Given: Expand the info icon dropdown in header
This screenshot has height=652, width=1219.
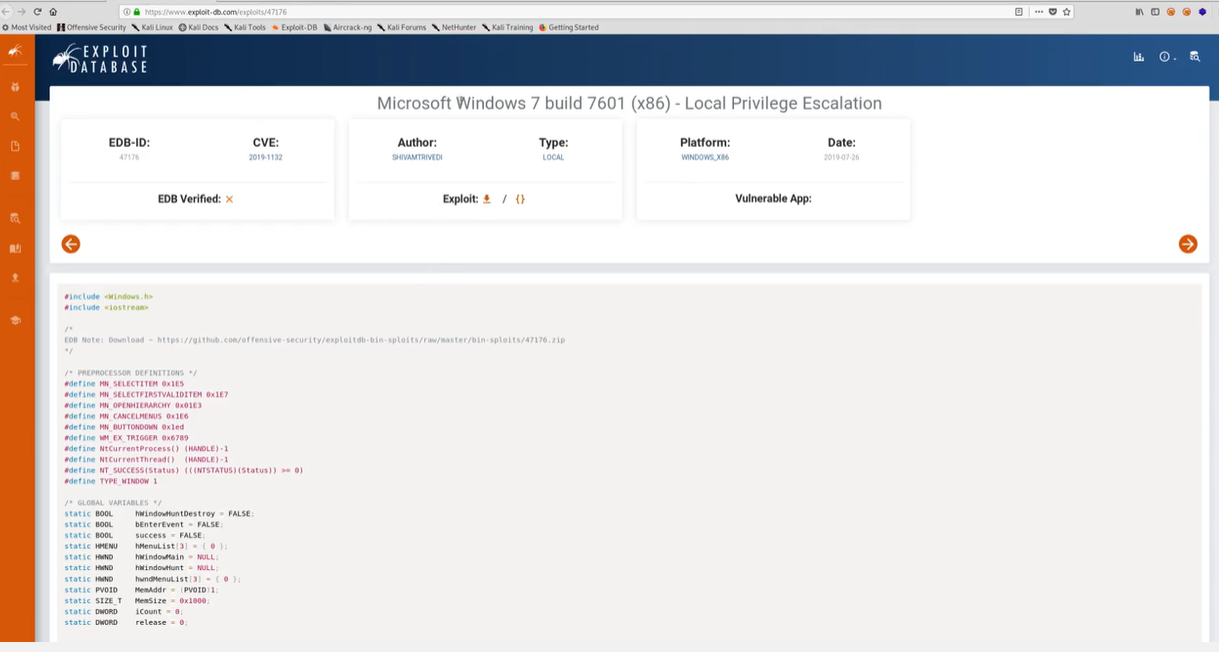Looking at the screenshot, I should click(1166, 57).
